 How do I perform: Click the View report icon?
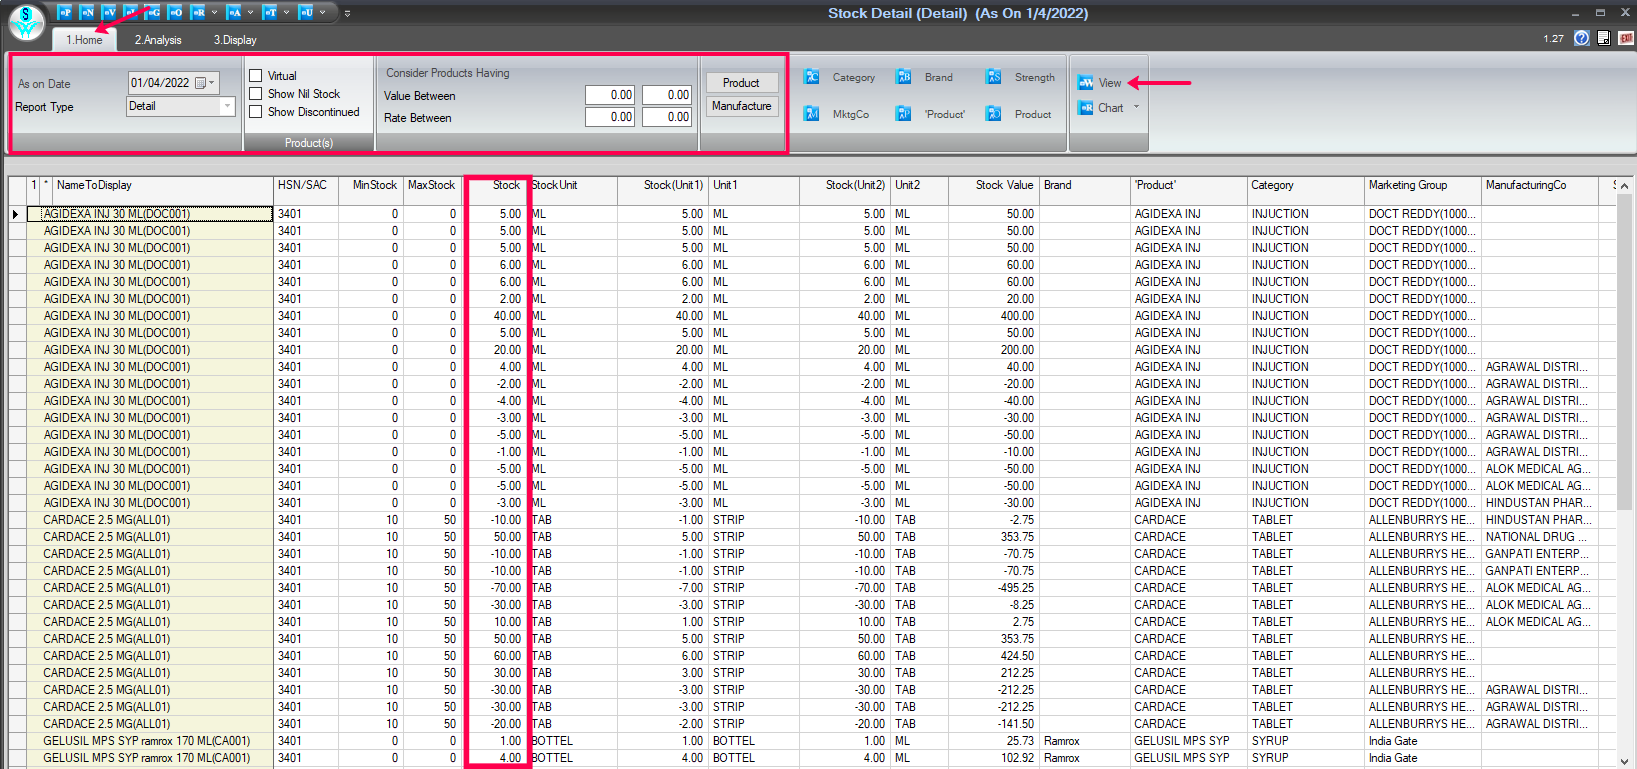pyautogui.click(x=1085, y=83)
